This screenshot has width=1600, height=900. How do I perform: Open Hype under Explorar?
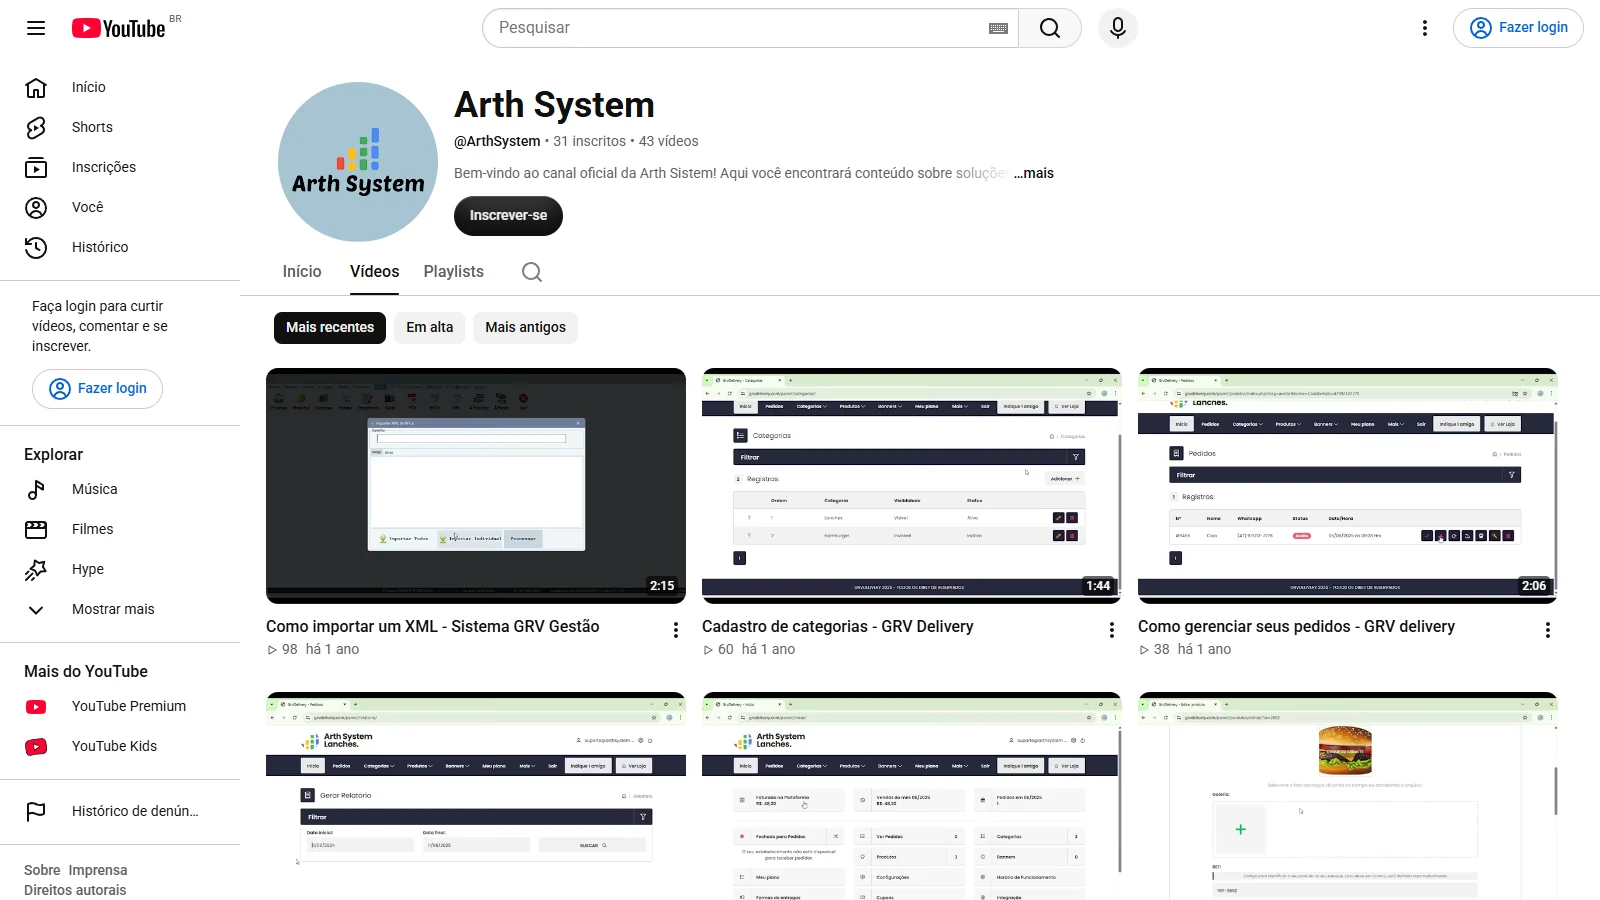(x=120, y=569)
